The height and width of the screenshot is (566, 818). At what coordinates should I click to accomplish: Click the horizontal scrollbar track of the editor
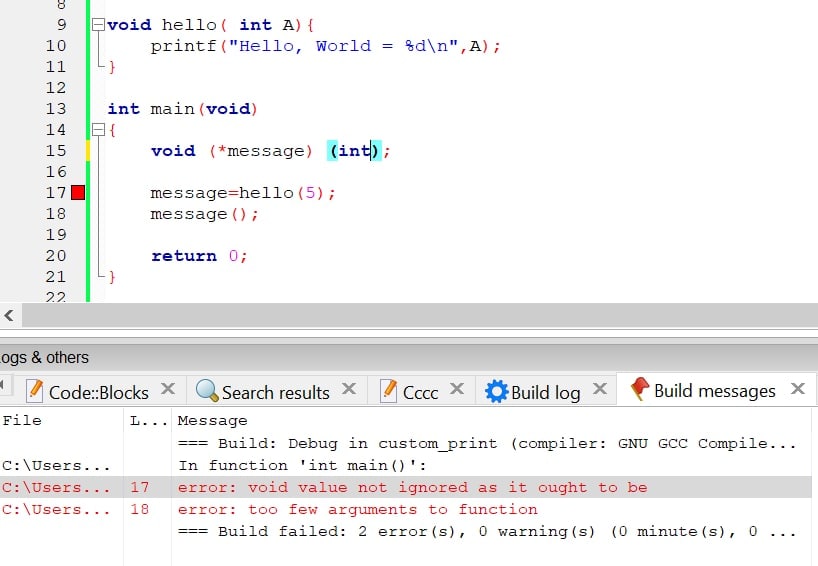(x=419, y=316)
